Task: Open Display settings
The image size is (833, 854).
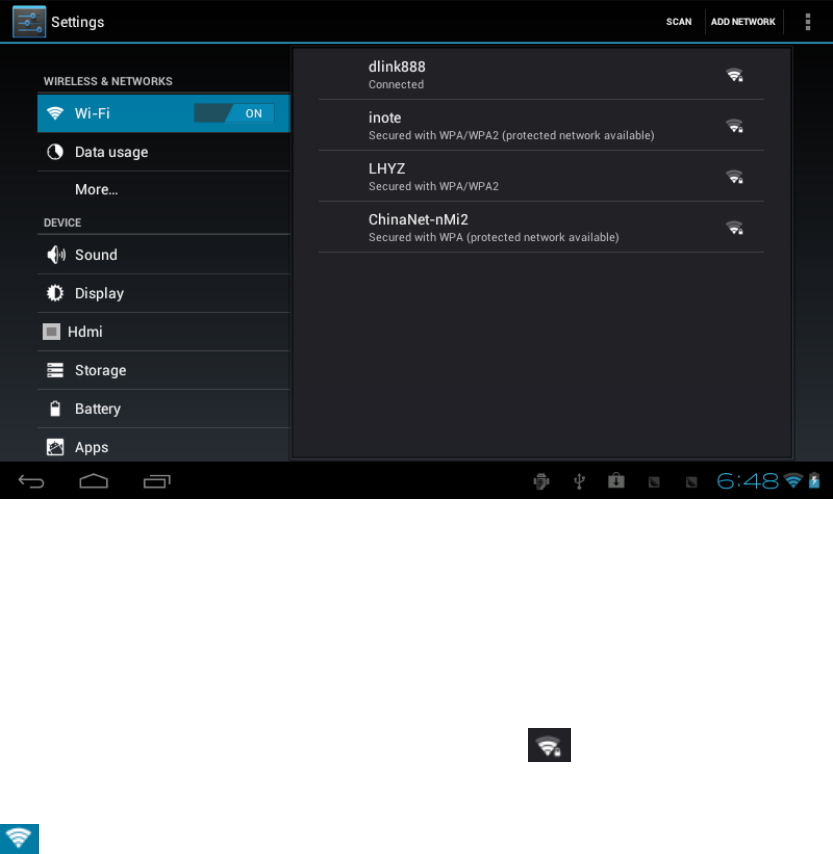Action: click(x=163, y=293)
